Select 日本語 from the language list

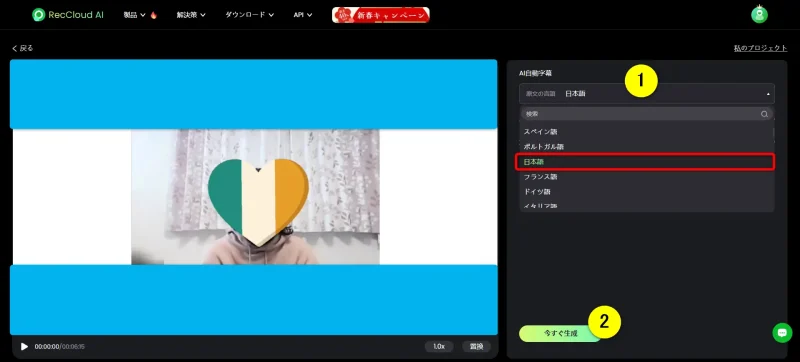pyautogui.click(x=645, y=162)
